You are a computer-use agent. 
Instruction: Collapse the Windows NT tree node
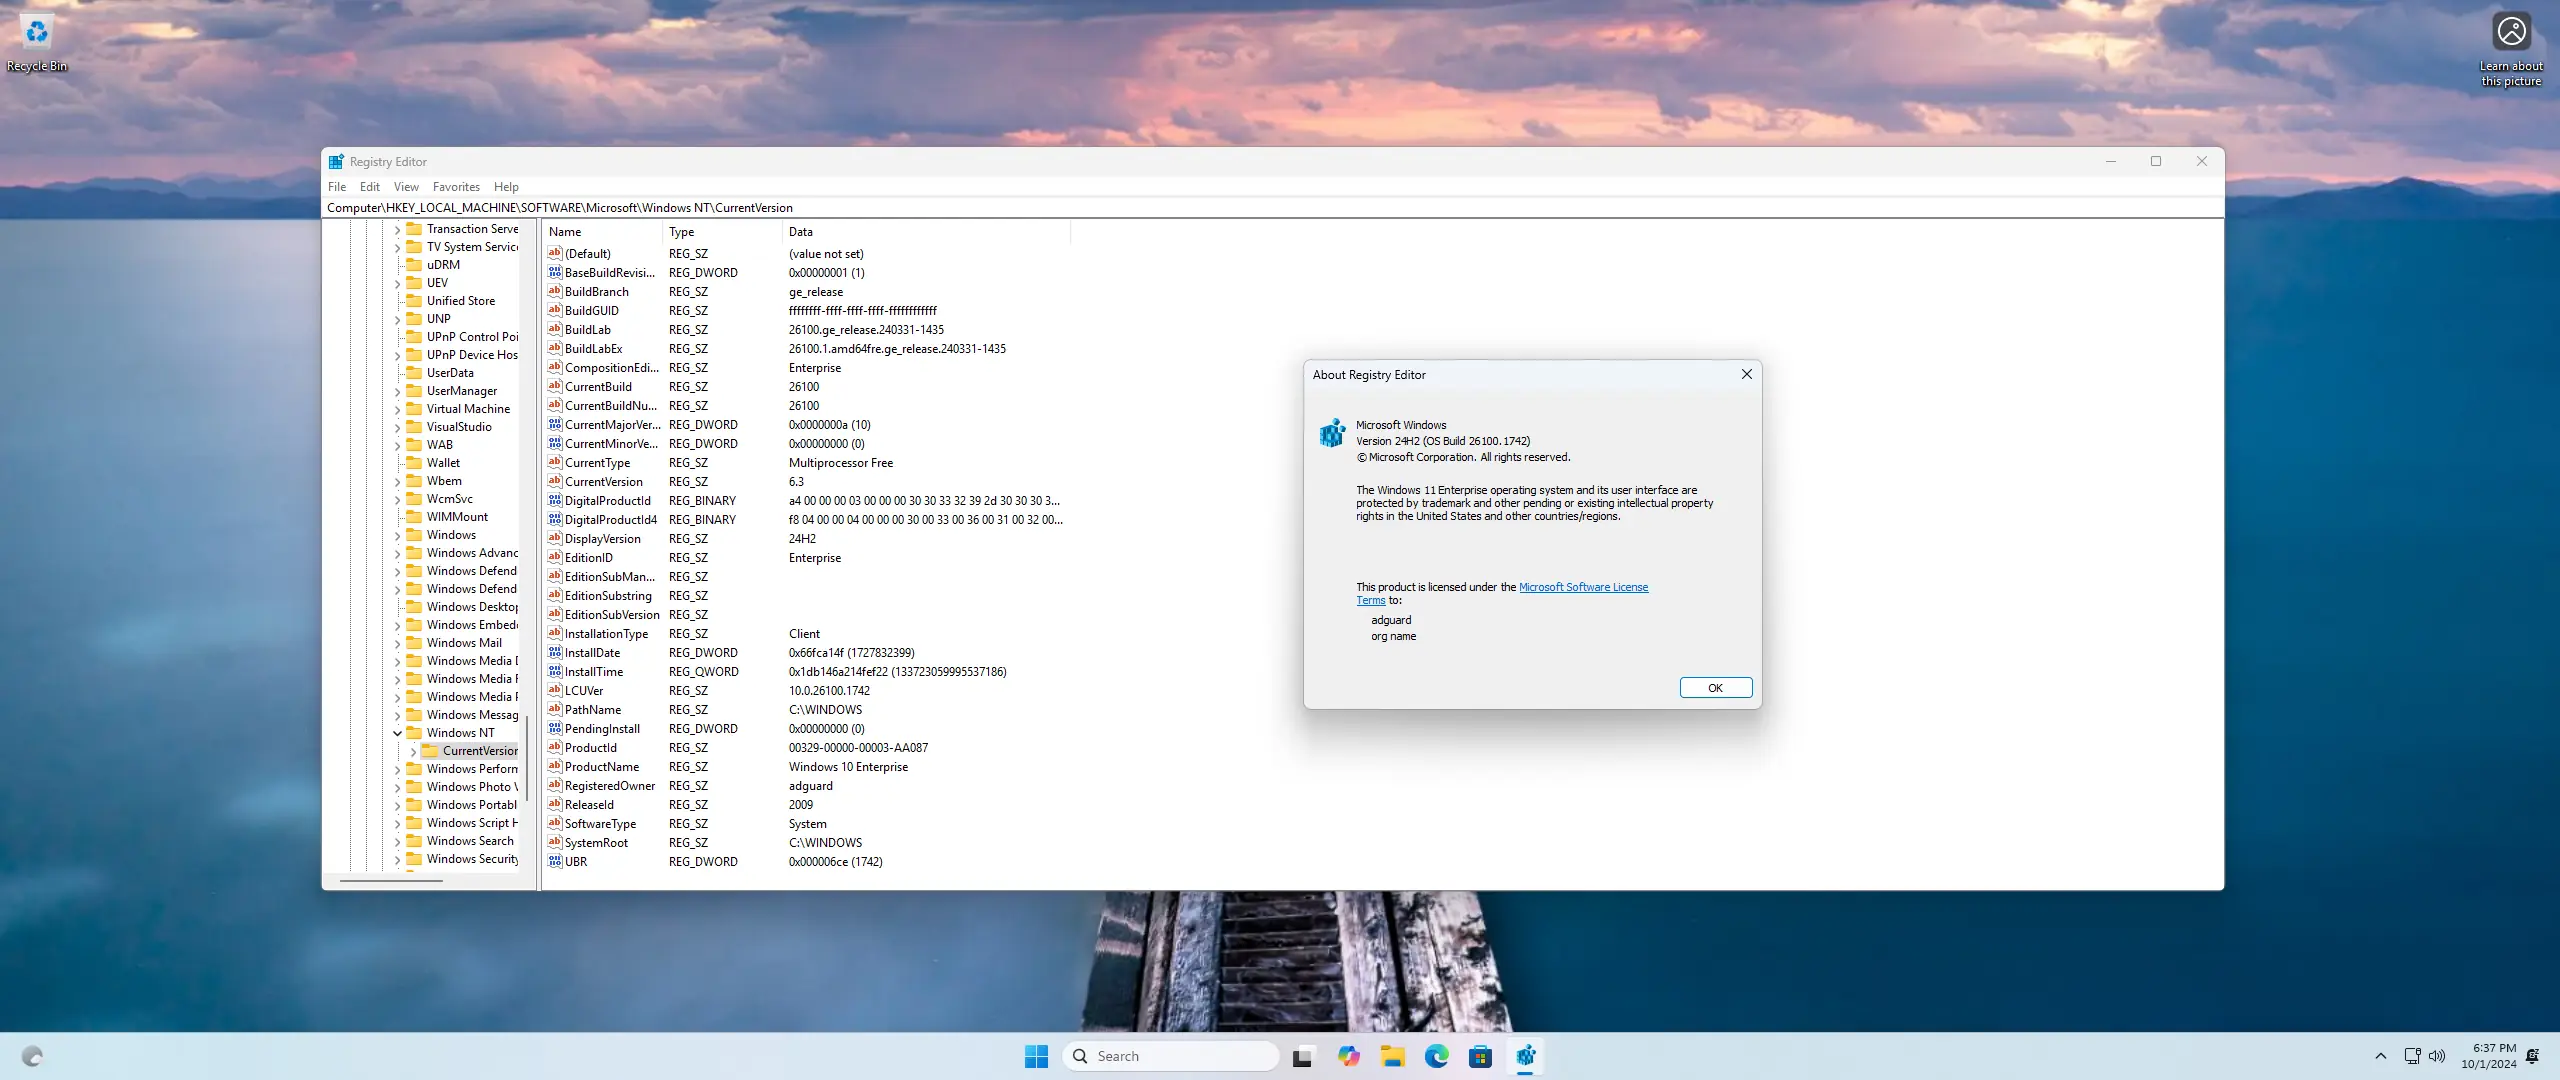(x=397, y=733)
